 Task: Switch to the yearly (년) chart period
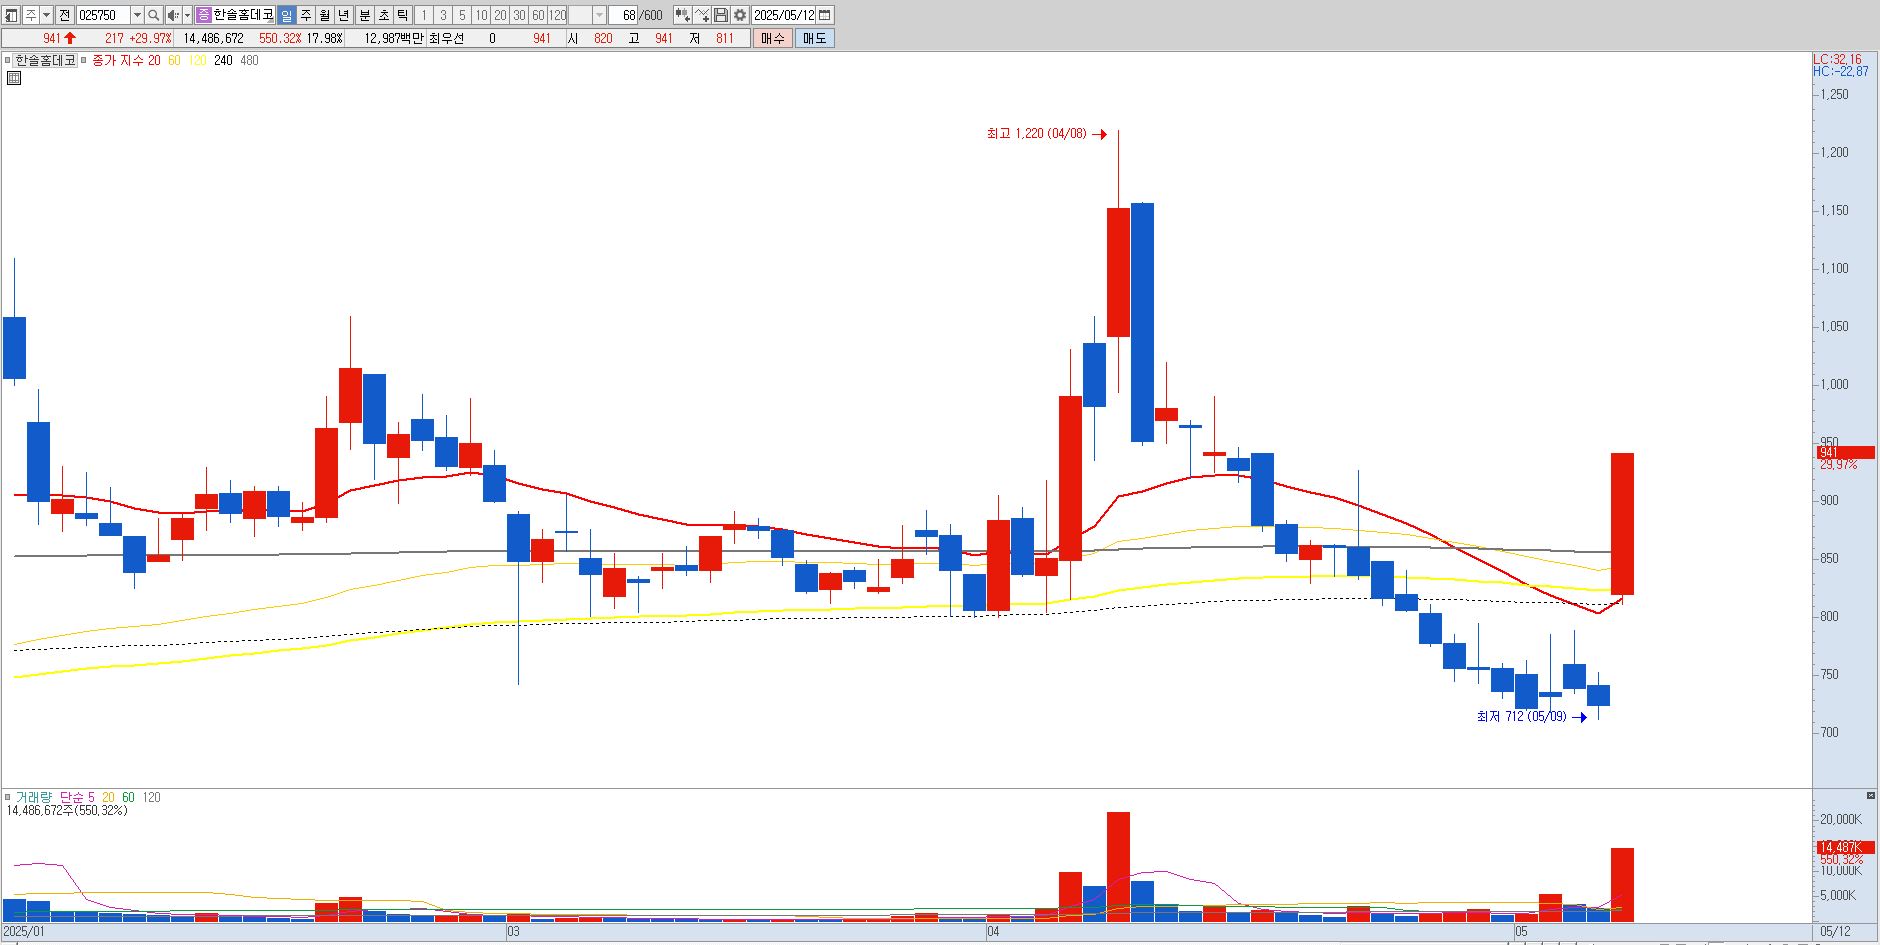pos(344,15)
